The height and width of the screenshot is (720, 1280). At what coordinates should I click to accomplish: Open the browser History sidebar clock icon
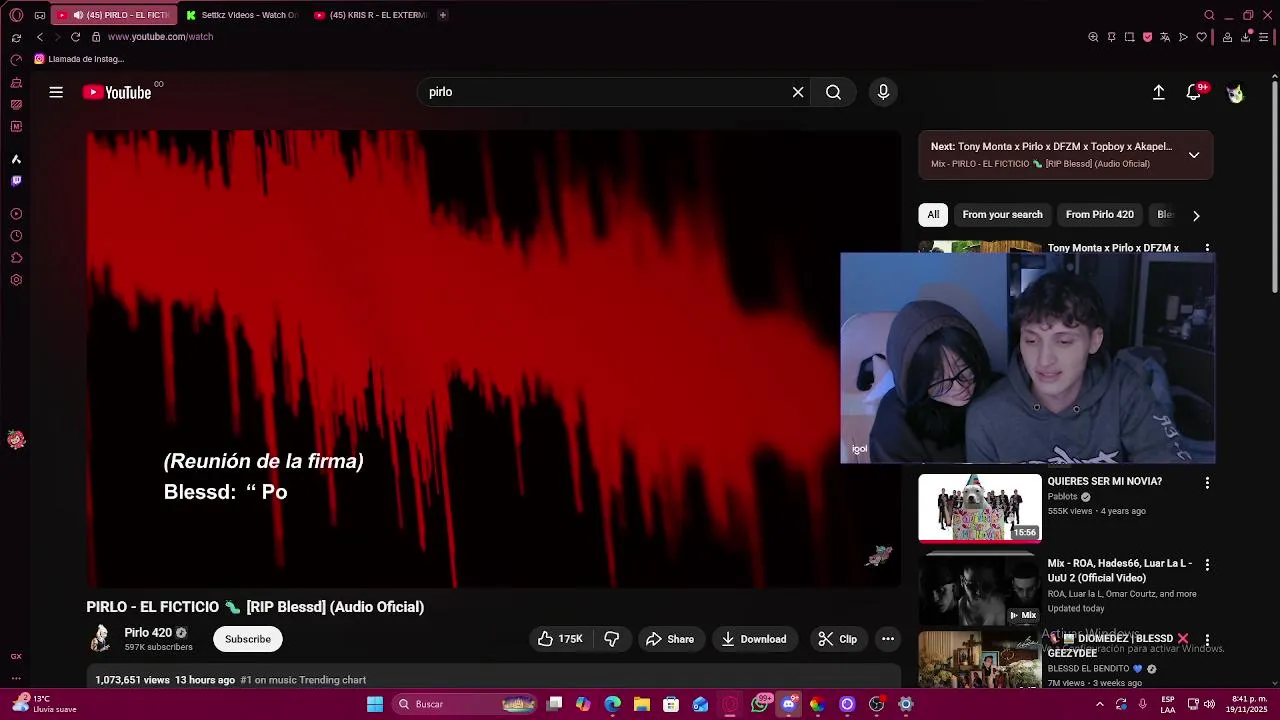[16, 236]
